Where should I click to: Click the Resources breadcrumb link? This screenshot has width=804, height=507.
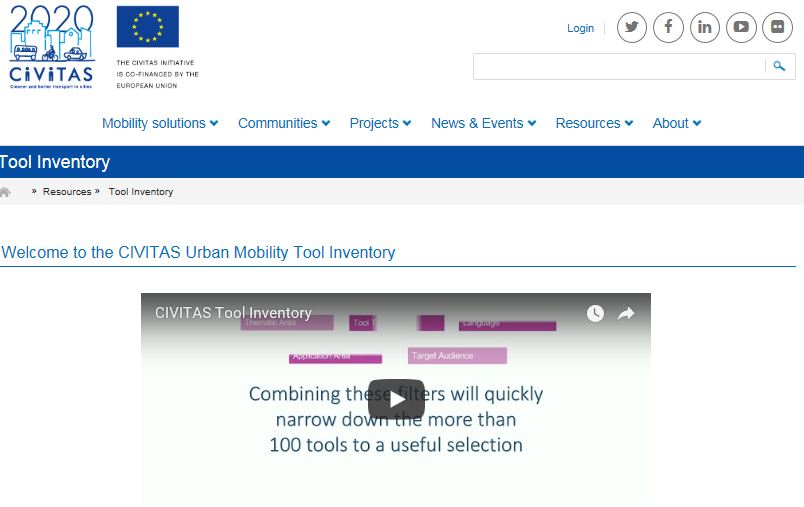tap(67, 192)
